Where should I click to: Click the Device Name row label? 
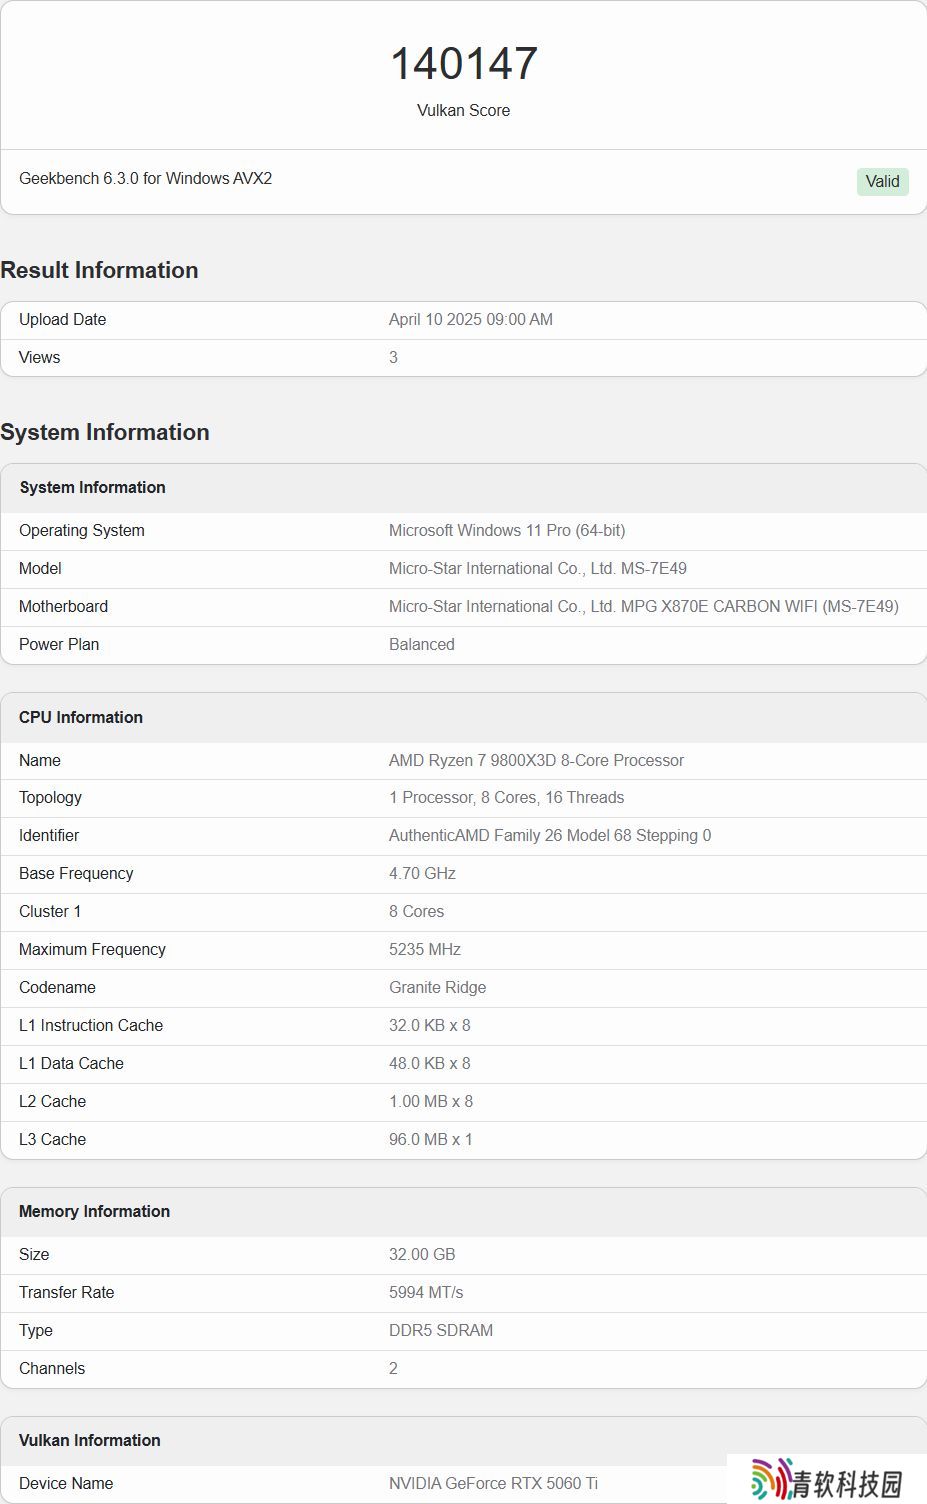click(66, 1484)
